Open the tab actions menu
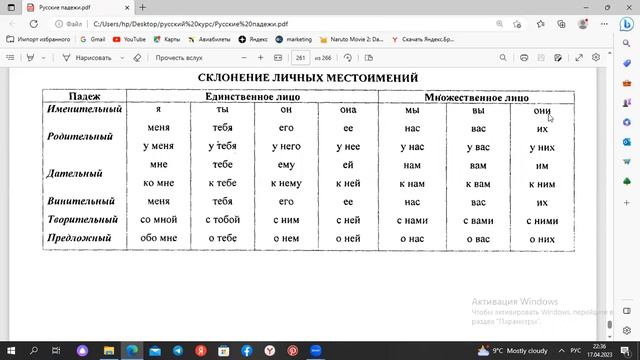This screenshot has width=640, height=360. point(11,7)
